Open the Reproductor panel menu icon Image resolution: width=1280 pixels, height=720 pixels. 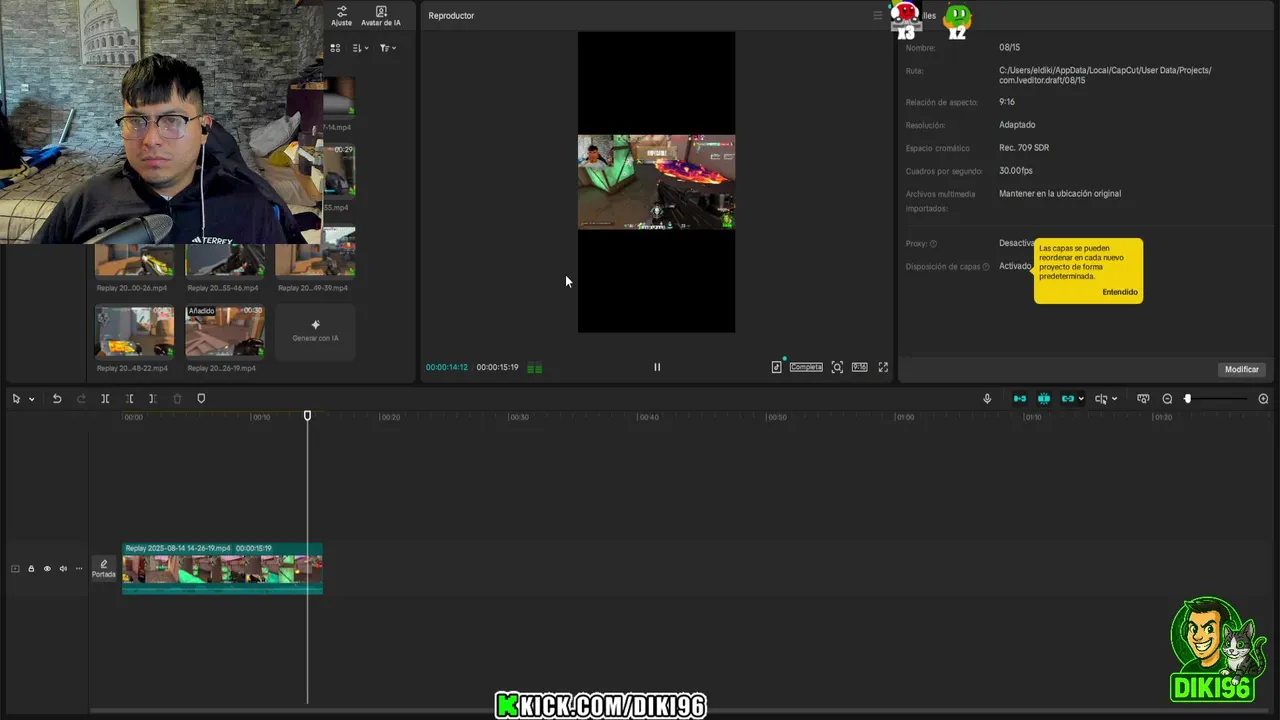[878, 15]
